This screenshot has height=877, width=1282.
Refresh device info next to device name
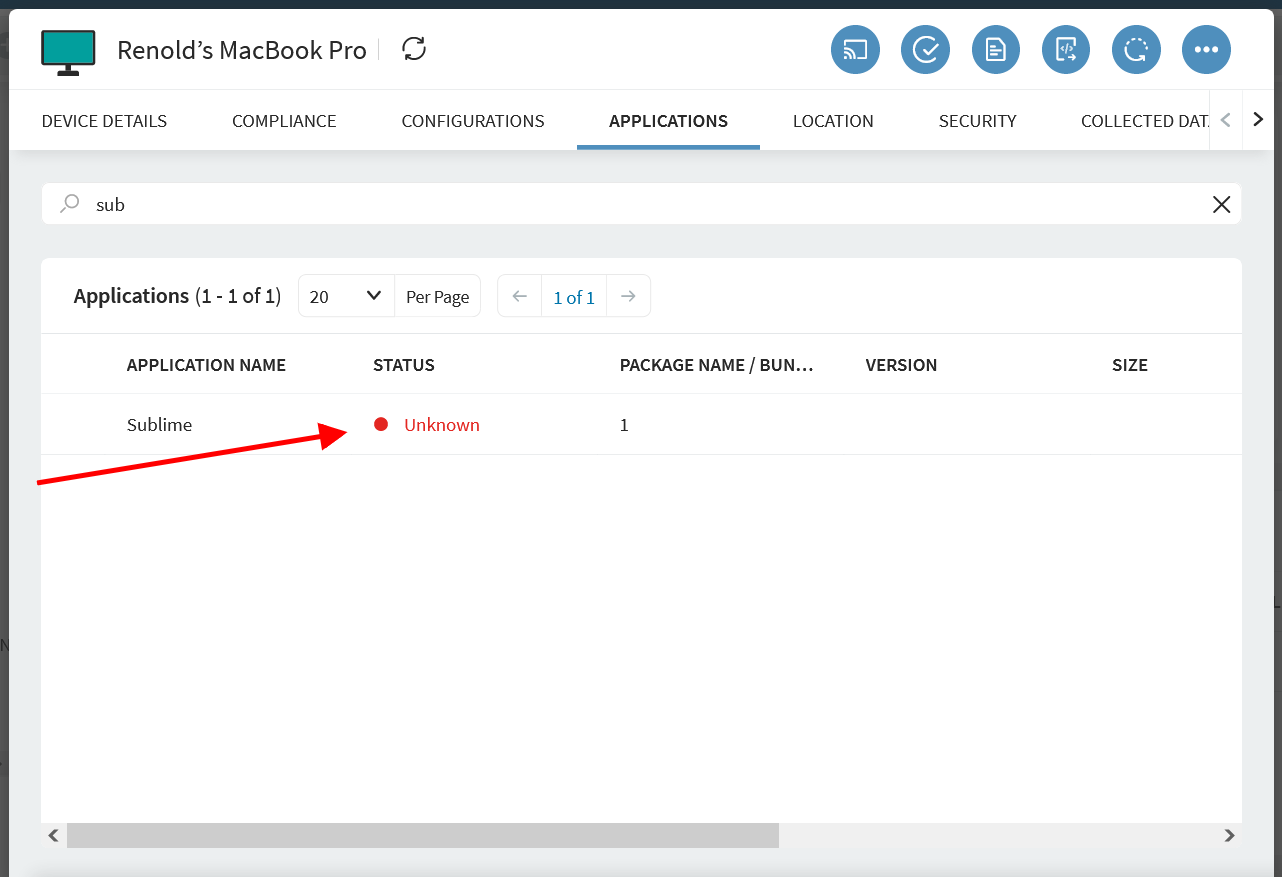414,49
